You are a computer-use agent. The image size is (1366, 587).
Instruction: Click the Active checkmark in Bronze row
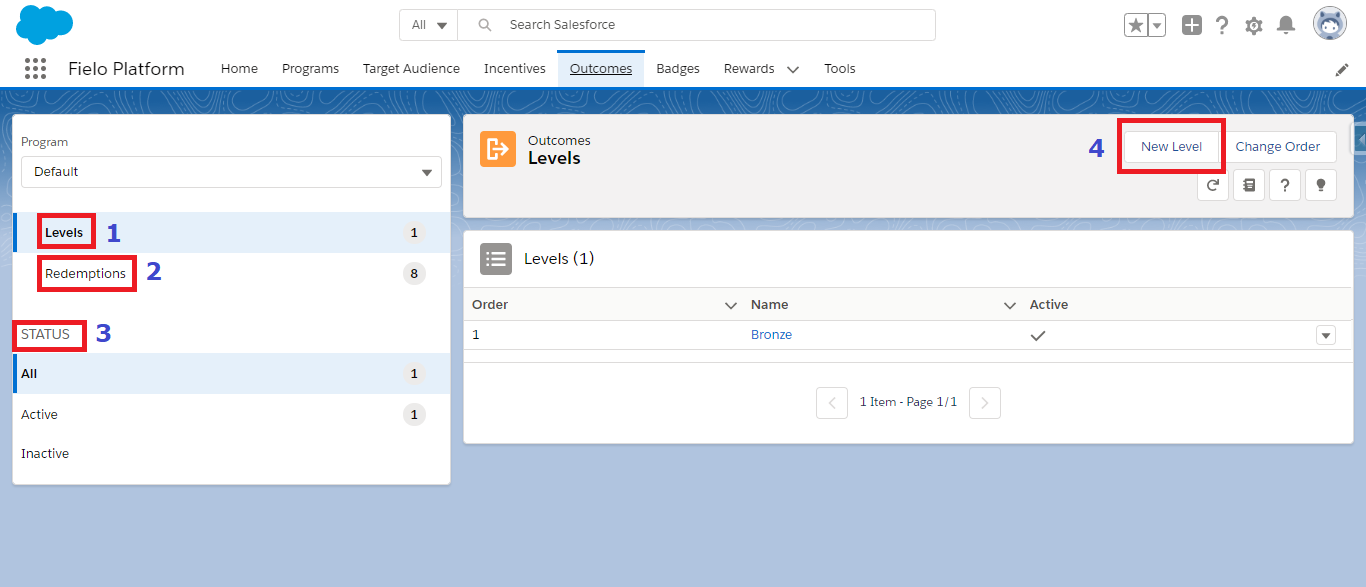1038,336
